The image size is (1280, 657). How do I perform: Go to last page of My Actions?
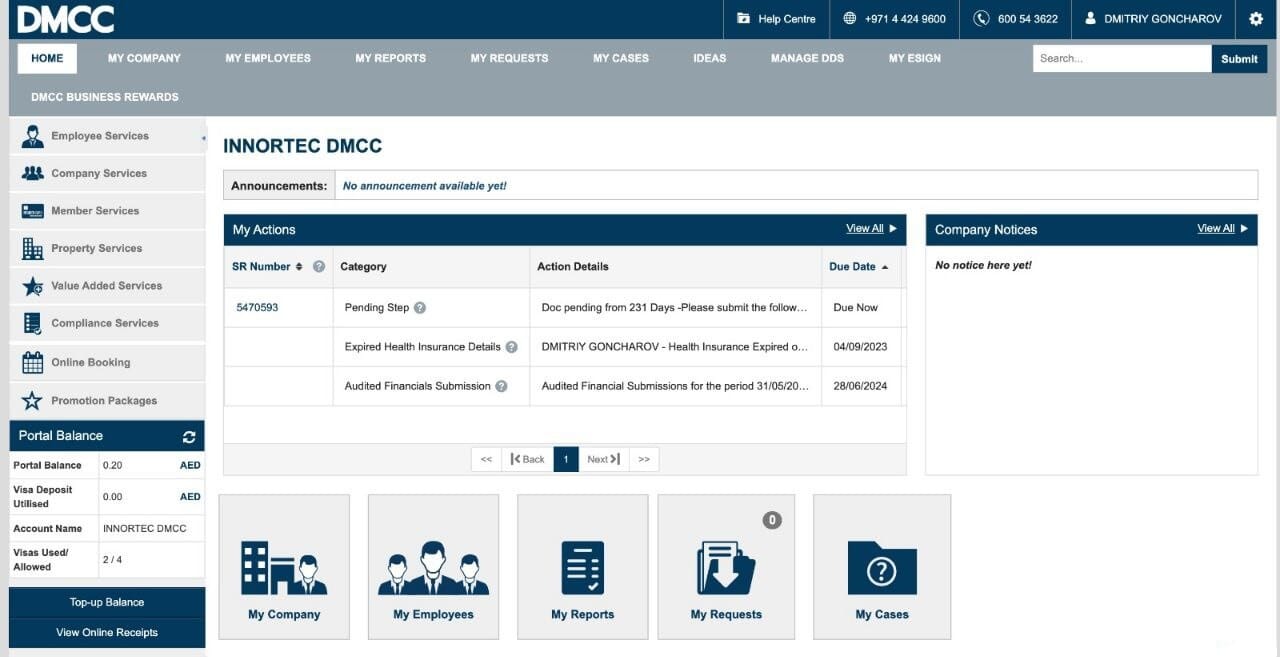tap(644, 459)
